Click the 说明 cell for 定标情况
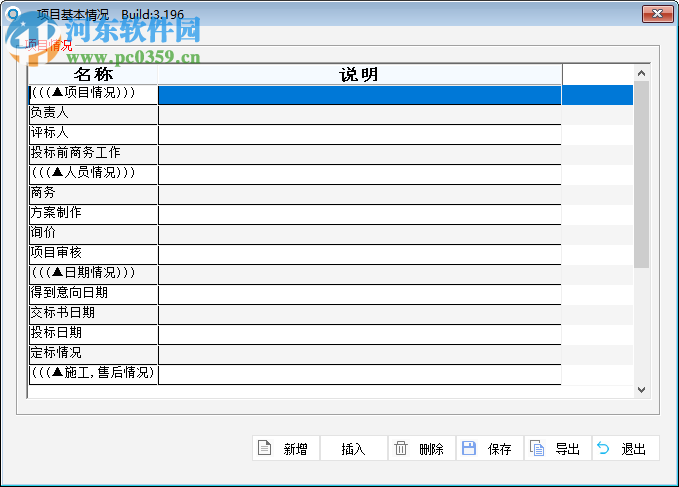Viewport: 679px width, 487px height. click(x=360, y=354)
